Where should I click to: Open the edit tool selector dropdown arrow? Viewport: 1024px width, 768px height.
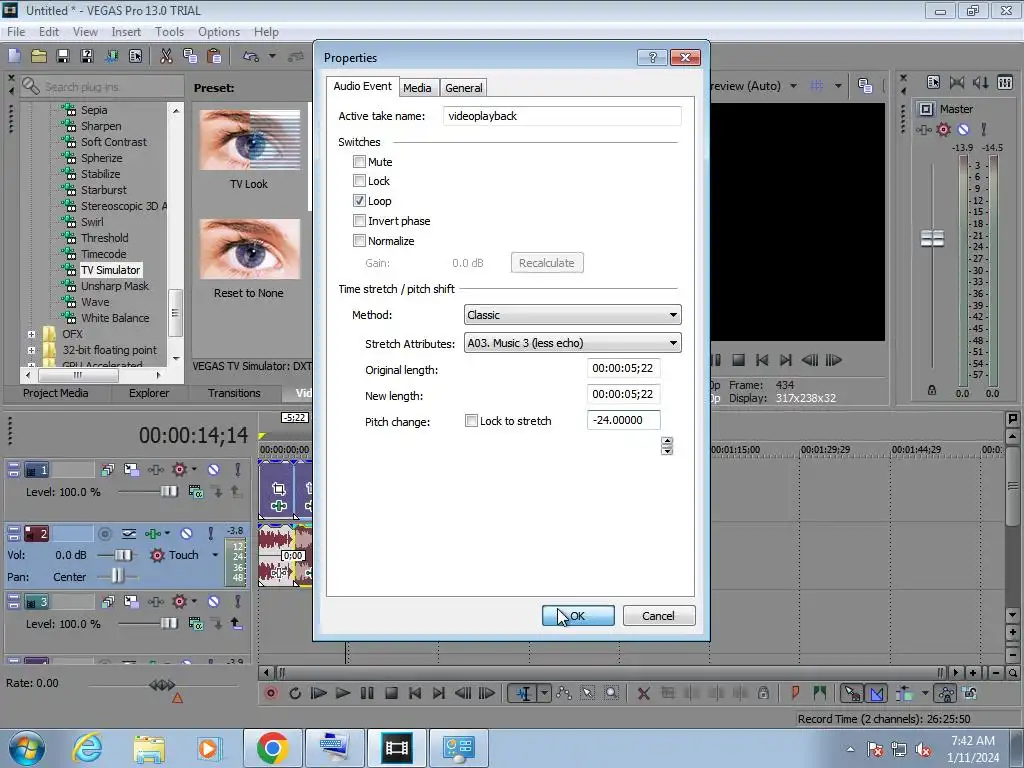[x=544, y=693]
